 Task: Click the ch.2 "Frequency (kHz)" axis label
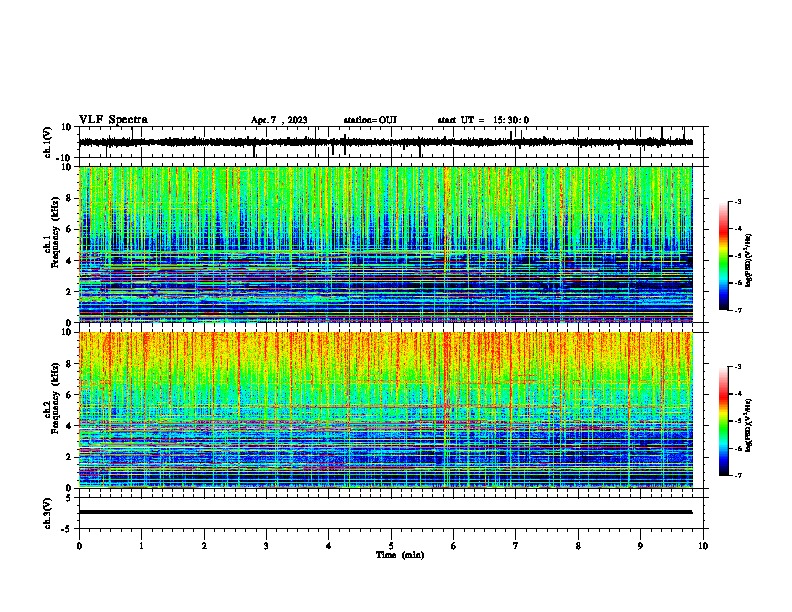click(x=55, y=398)
